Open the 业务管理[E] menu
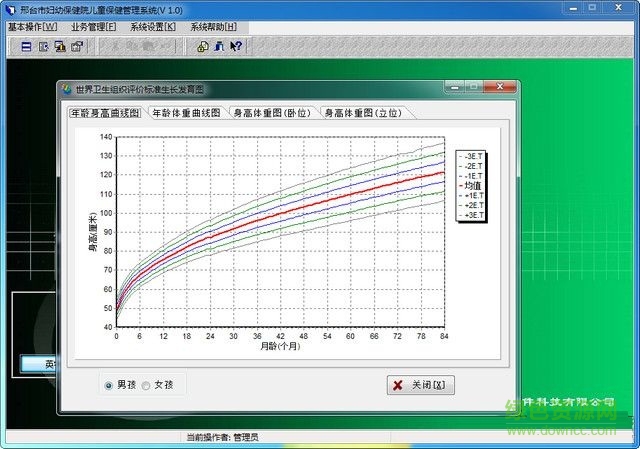 [x=93, y=27]
